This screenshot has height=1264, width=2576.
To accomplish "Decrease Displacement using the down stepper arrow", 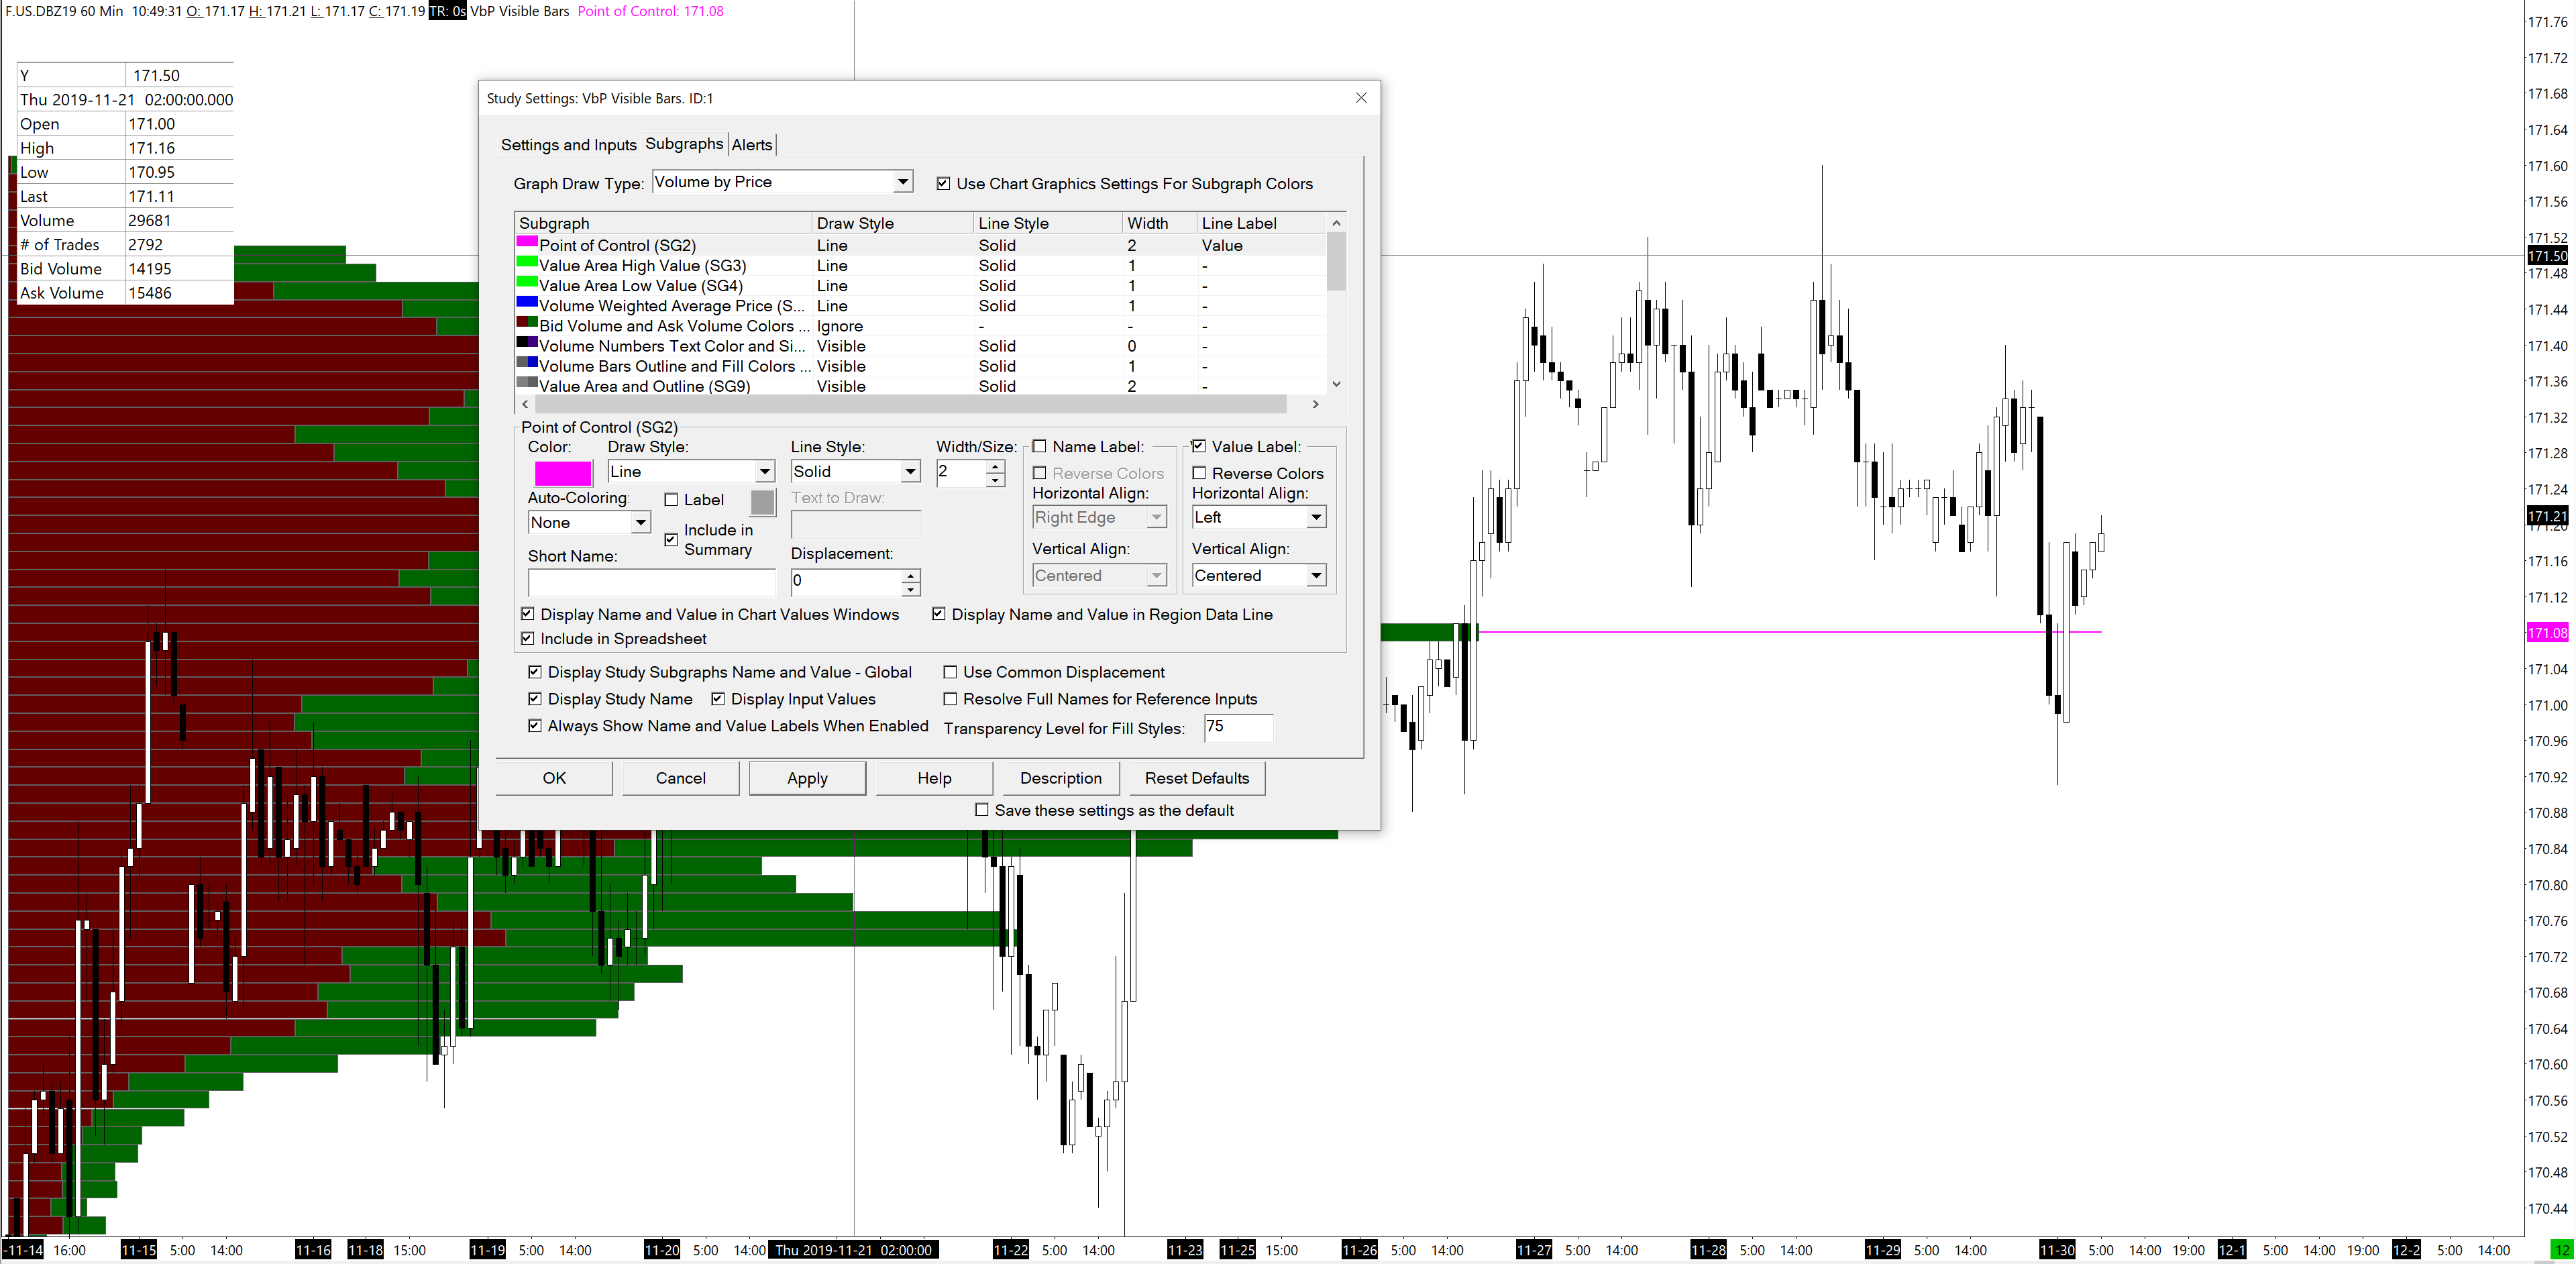I will click(x=910, y=588).
